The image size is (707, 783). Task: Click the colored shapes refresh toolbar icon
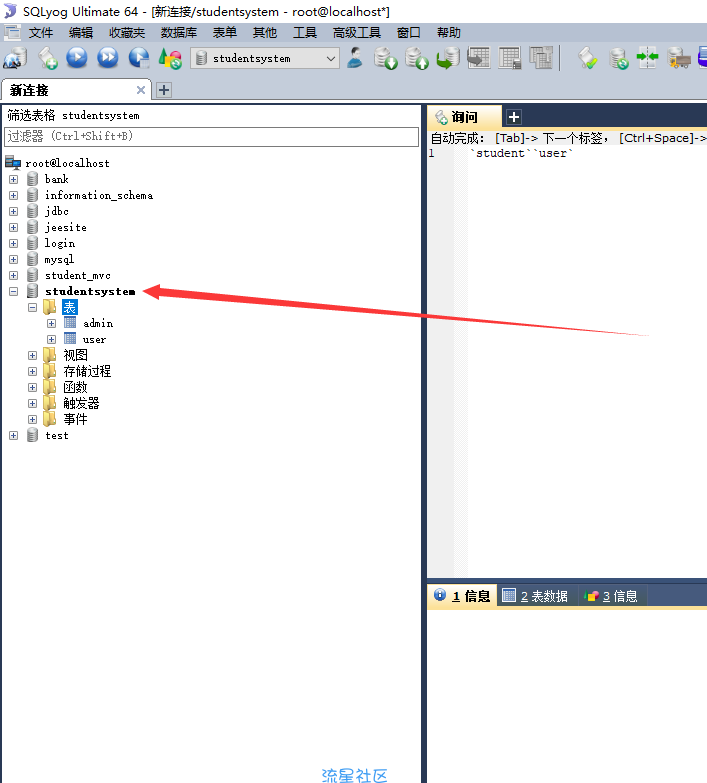170,58
